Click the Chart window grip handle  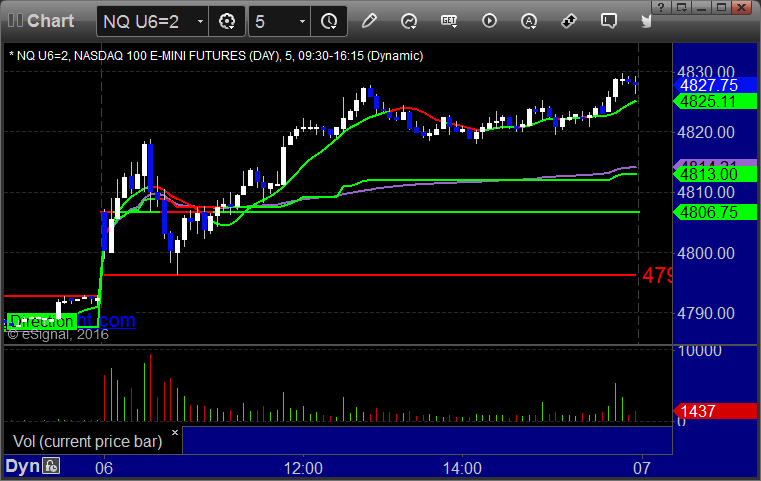[x=15, y=21]
